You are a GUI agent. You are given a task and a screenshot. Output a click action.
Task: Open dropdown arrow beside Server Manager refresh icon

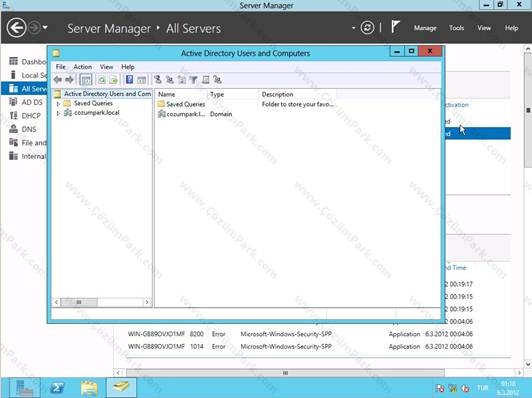tap(354, 28)
